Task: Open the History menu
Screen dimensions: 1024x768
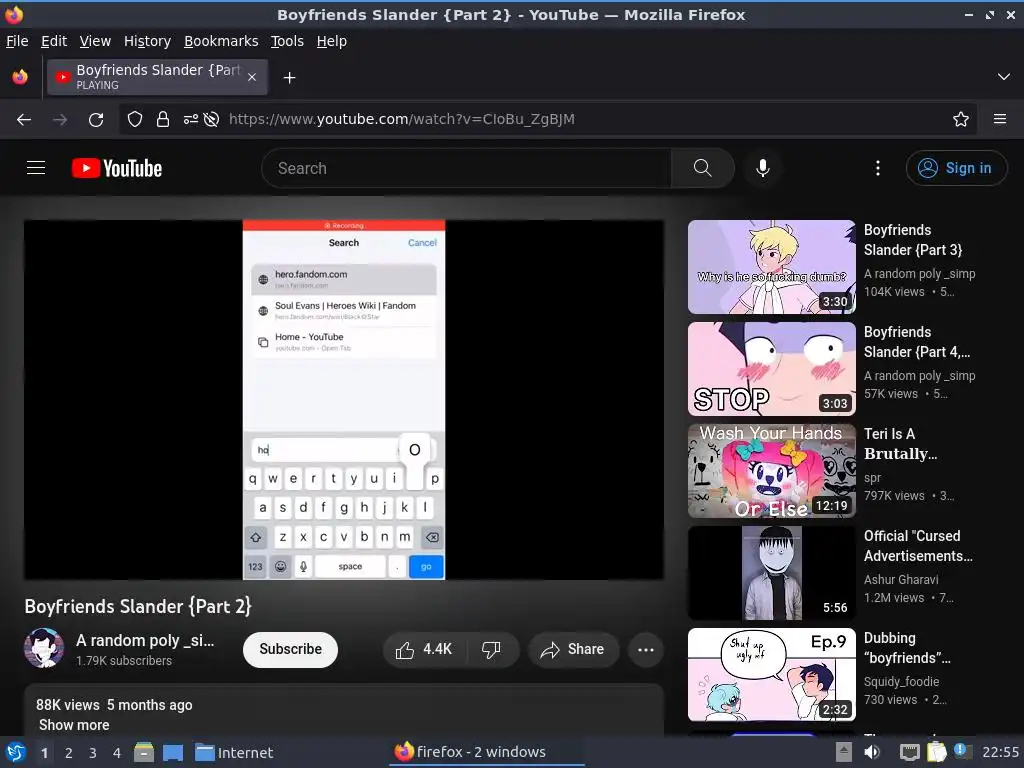Action: coord(148,41)
